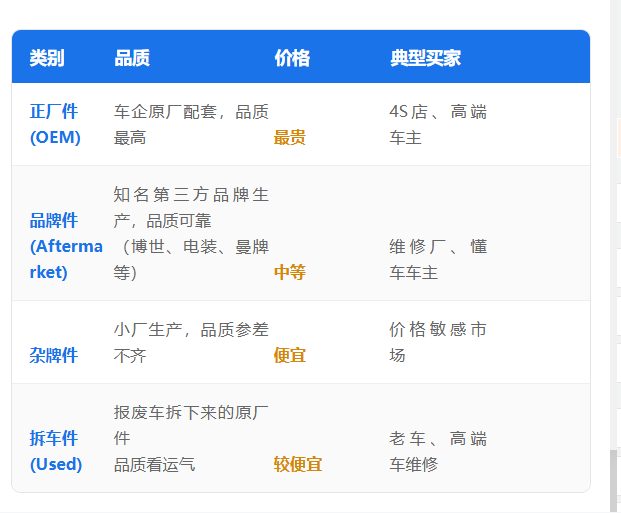
Task: Select the 拆车件 (Used) category cell
Action: (56, 451)
